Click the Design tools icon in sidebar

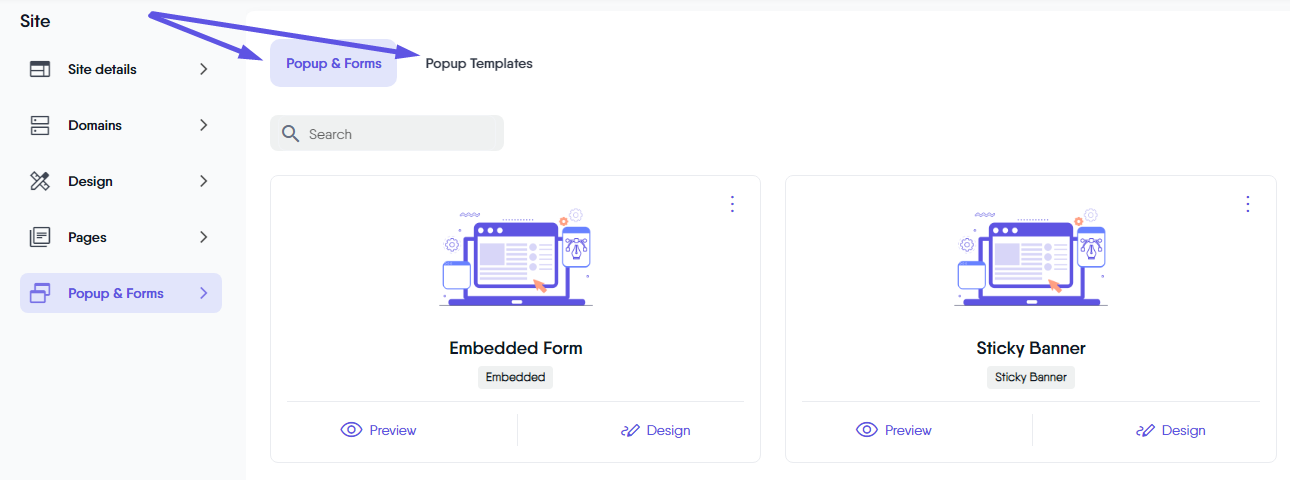pyautogui.click(x=40, y=182)
